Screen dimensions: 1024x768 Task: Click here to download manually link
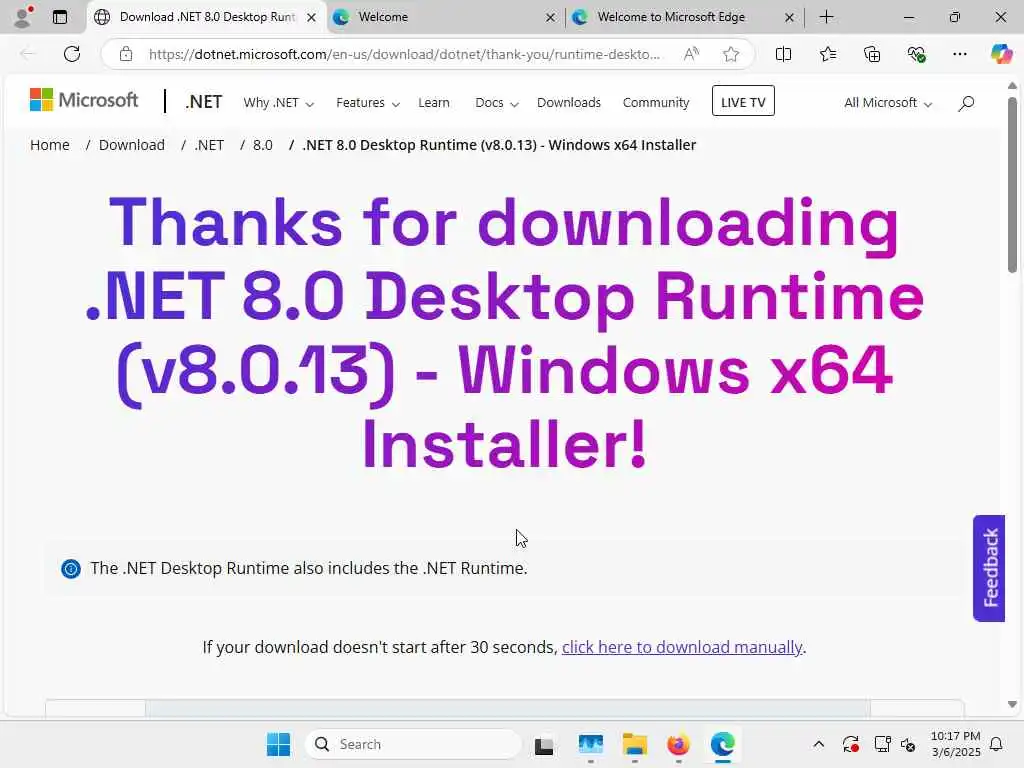pos(682,647)
